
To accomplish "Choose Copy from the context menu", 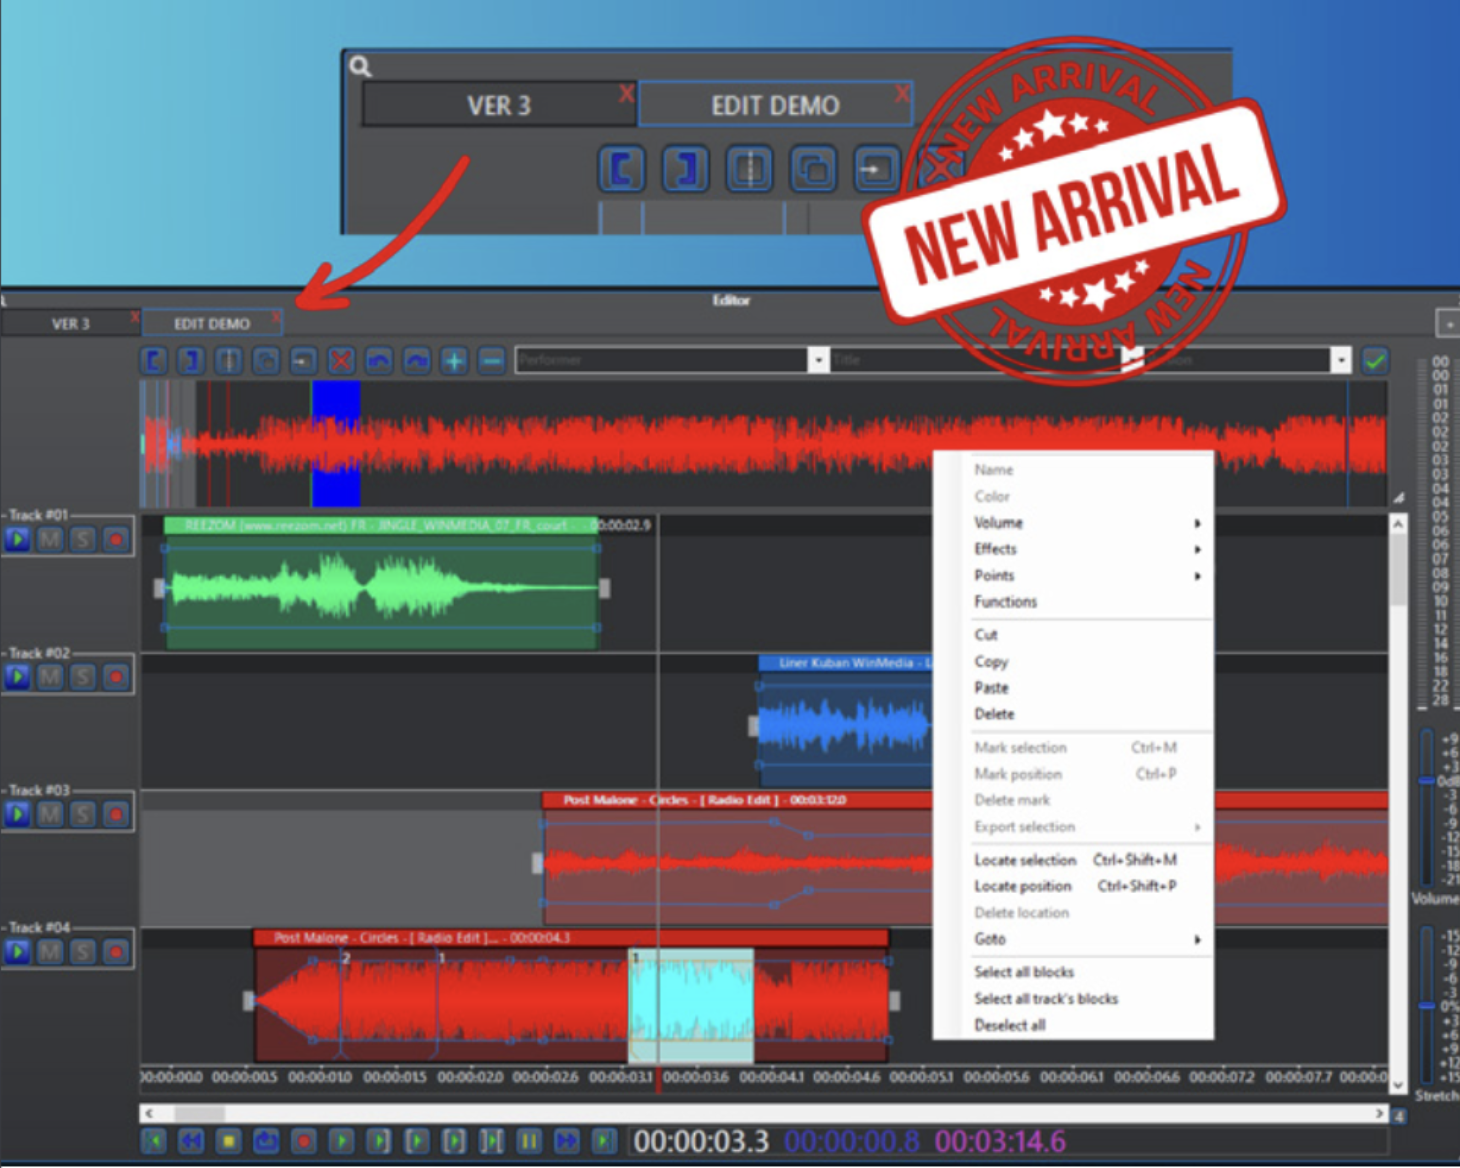I will [x=992, y=662].
